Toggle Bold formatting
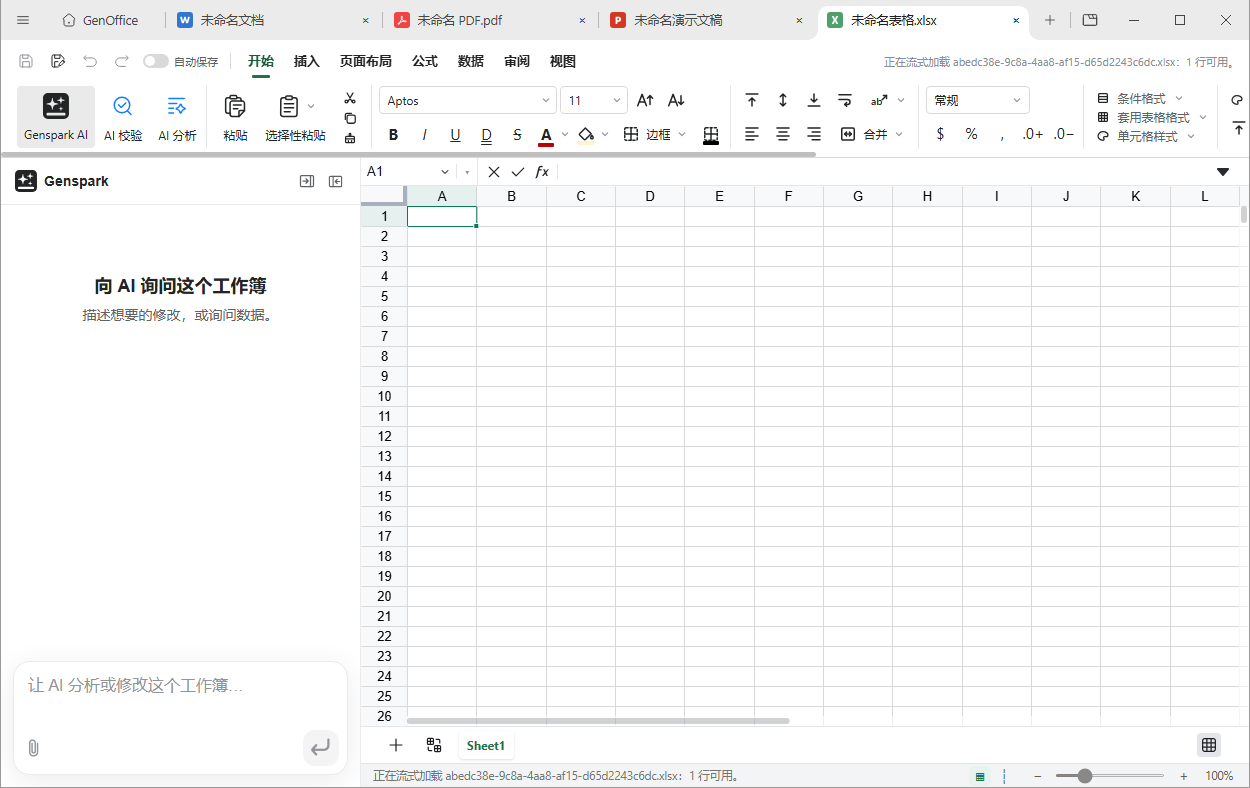Image resolution: width=1250 pixels, height=788 pixels. pos(393,135)
